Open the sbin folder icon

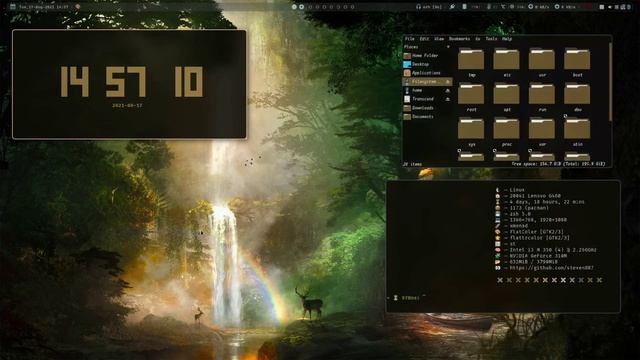tap(577, 129)
